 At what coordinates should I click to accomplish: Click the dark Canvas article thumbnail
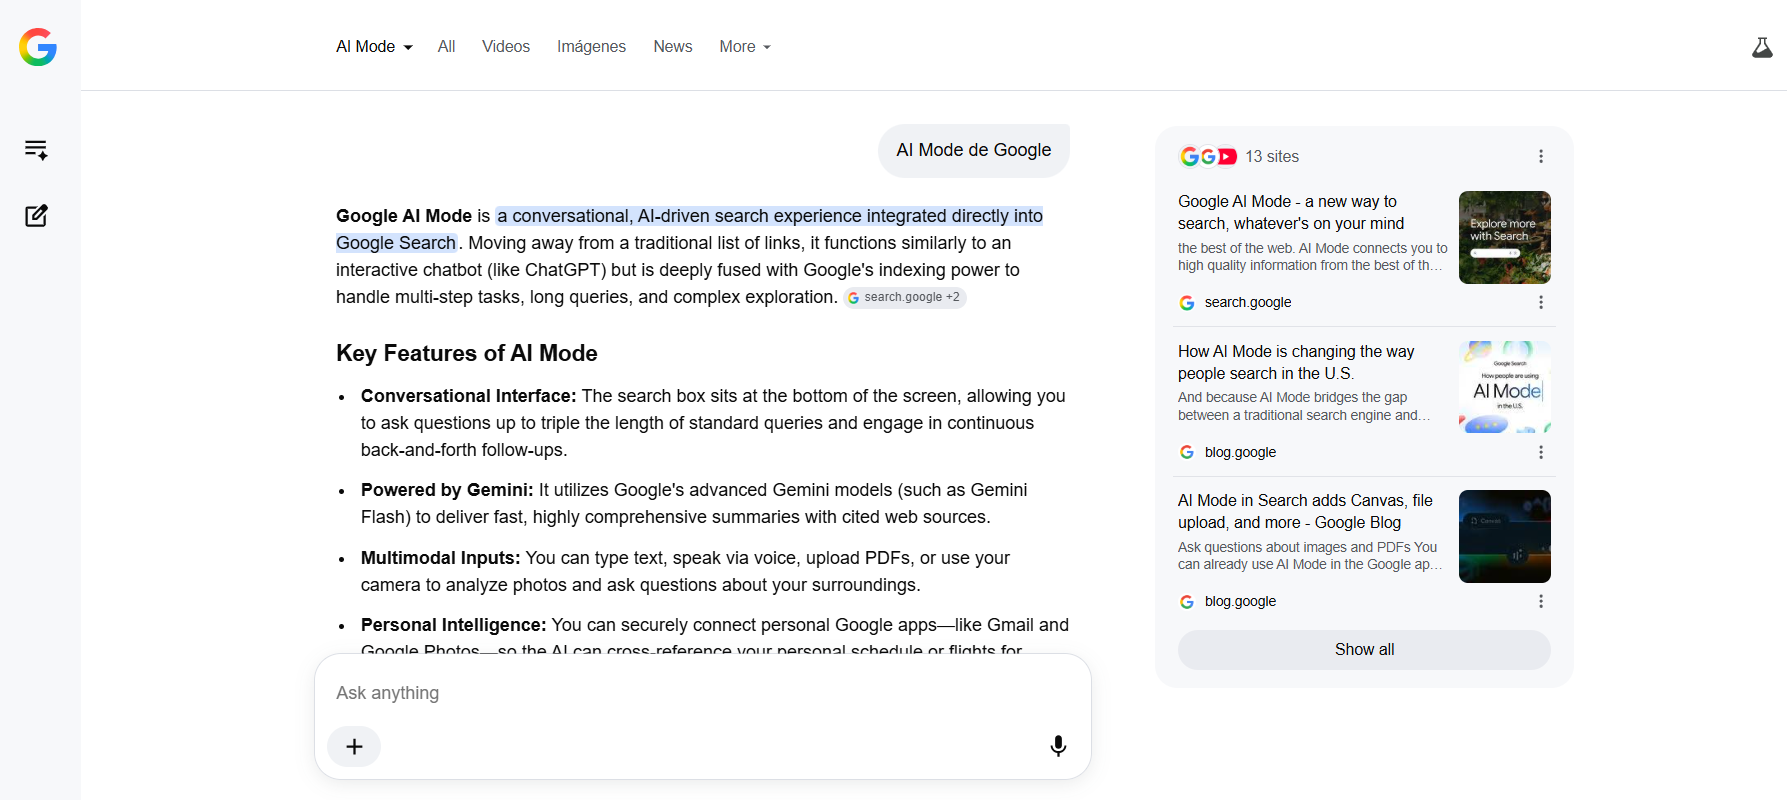[x=1505, y=536]
